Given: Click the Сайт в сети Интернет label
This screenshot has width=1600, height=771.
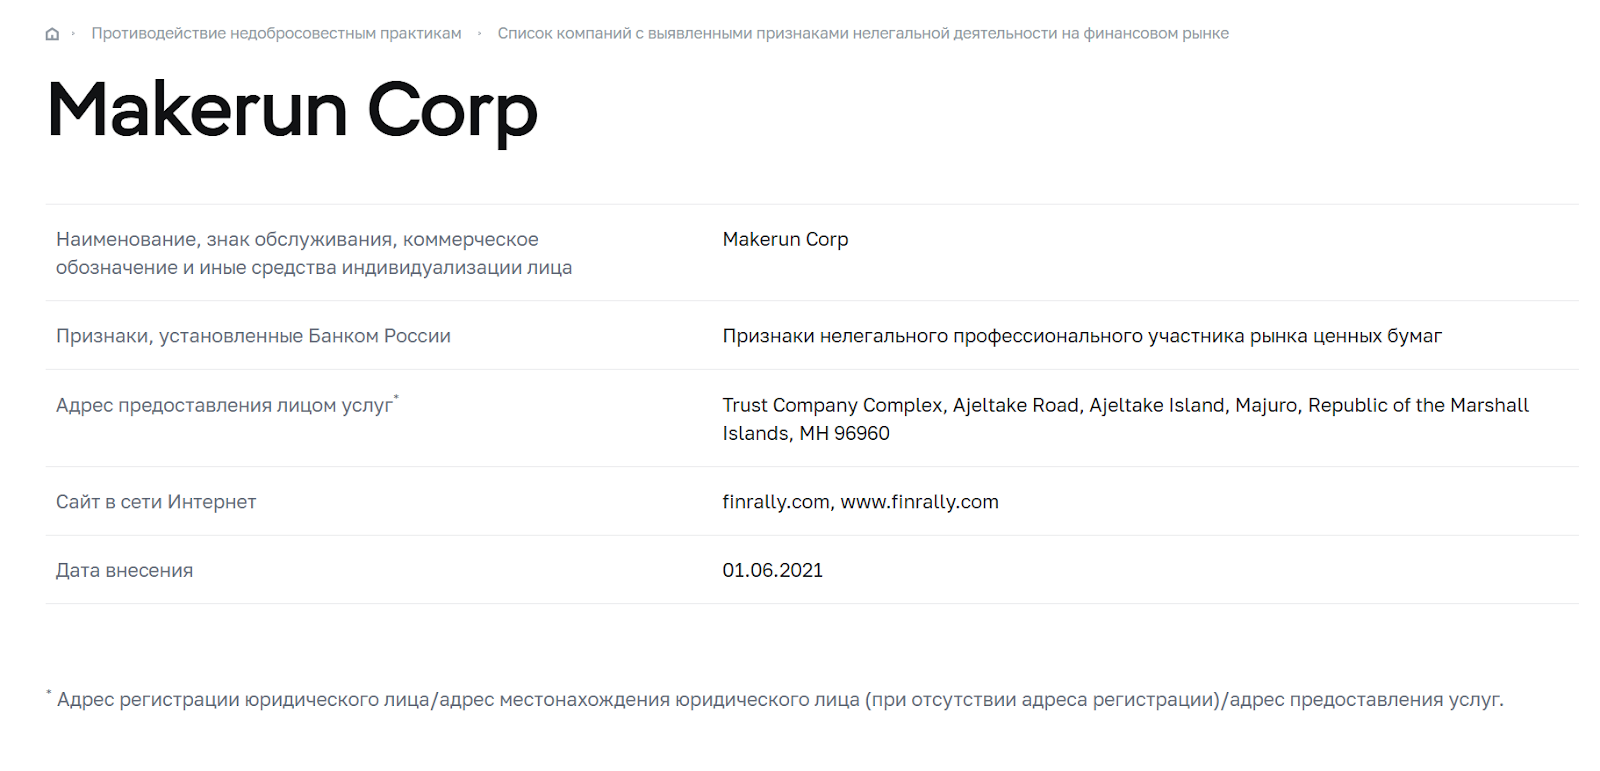Looking at the screenshot, I should click(156, 502).
